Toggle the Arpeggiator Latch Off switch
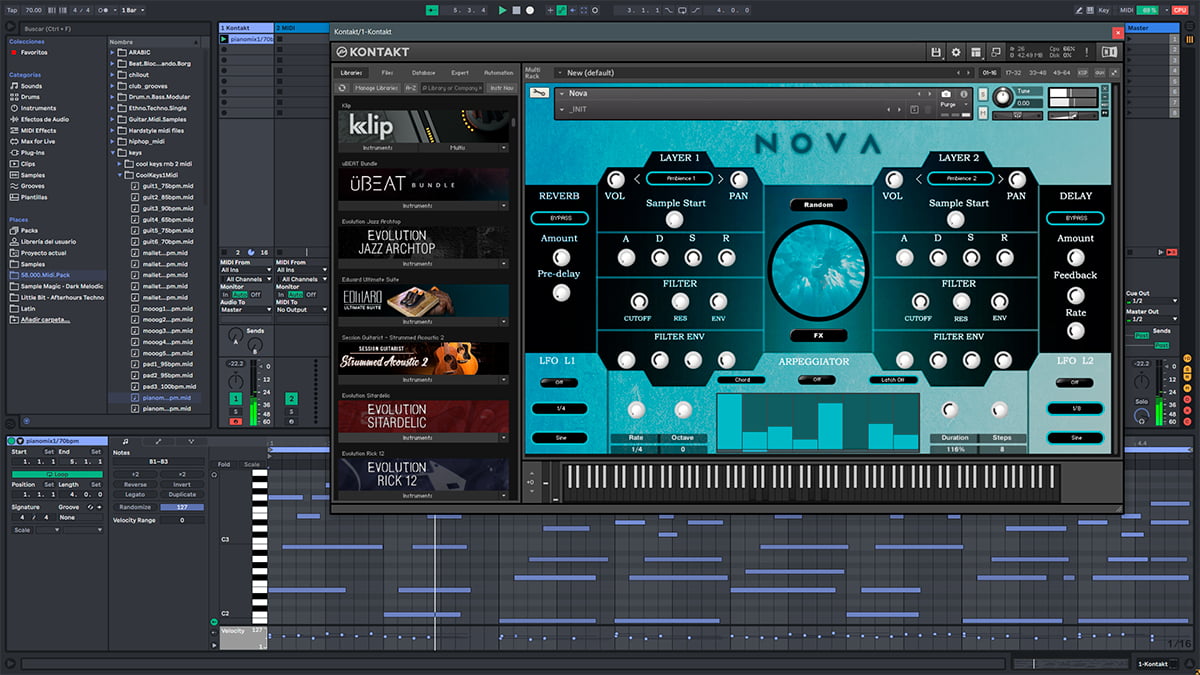This screenshot has width=1200, height=675. (x=893, y=380)
